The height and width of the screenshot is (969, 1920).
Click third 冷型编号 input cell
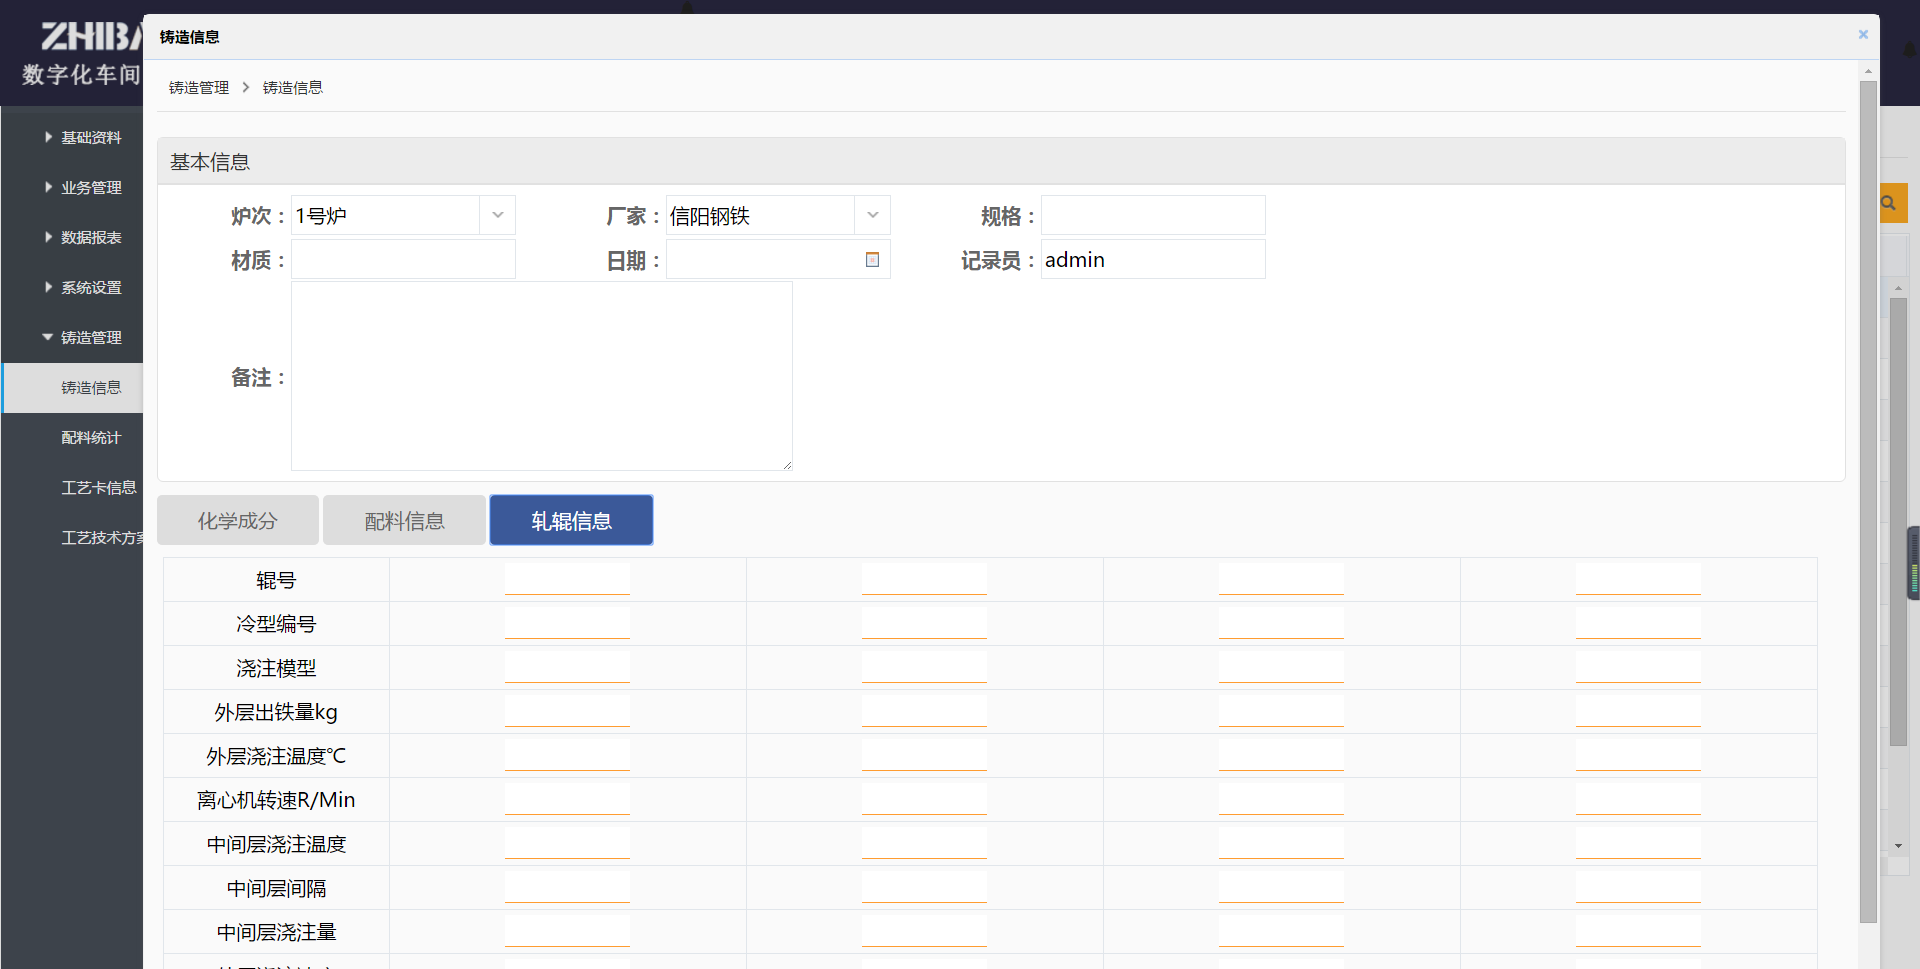(1281, 623)
